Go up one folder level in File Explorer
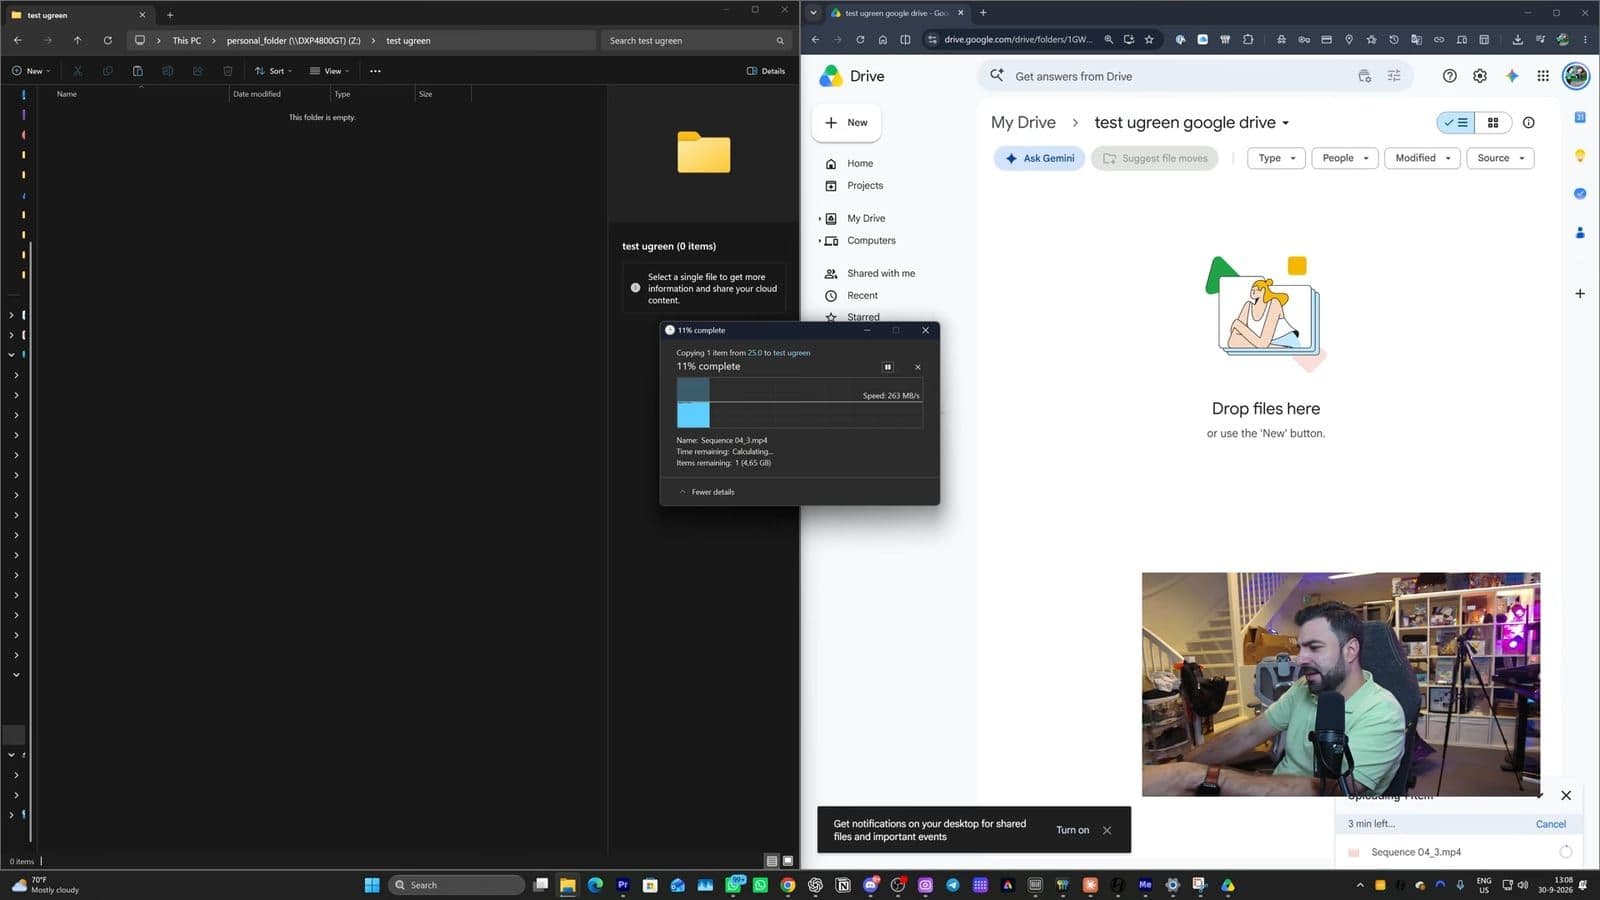Viewport: 1600px width, 900px height. click(77, 40)
